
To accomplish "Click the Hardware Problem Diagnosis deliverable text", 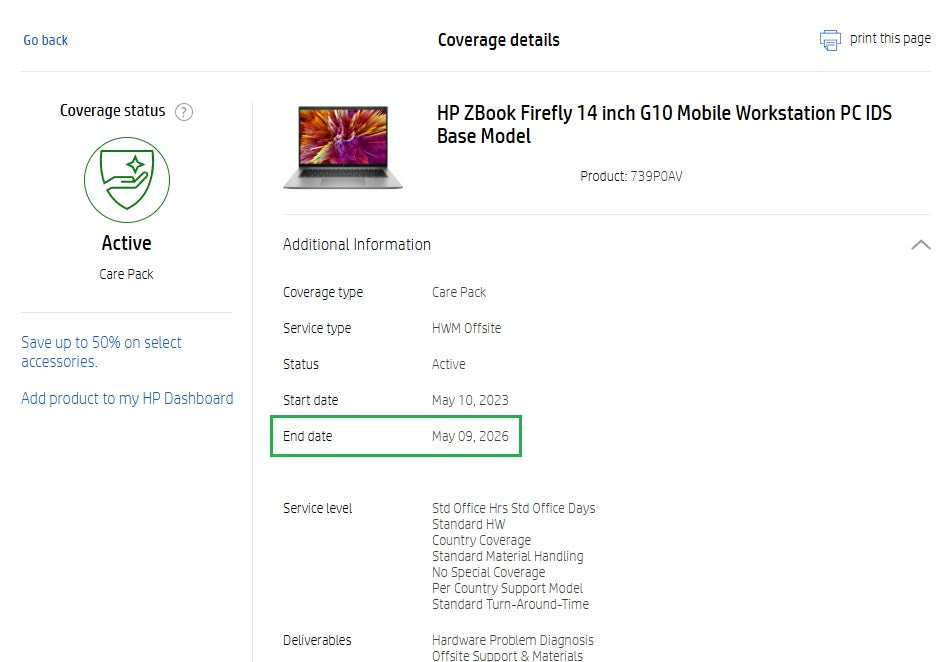I will (512, 640).
